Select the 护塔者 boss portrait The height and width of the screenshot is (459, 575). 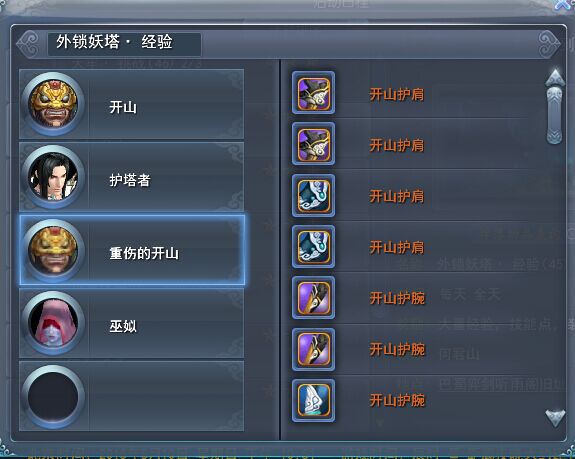[53, 177]
